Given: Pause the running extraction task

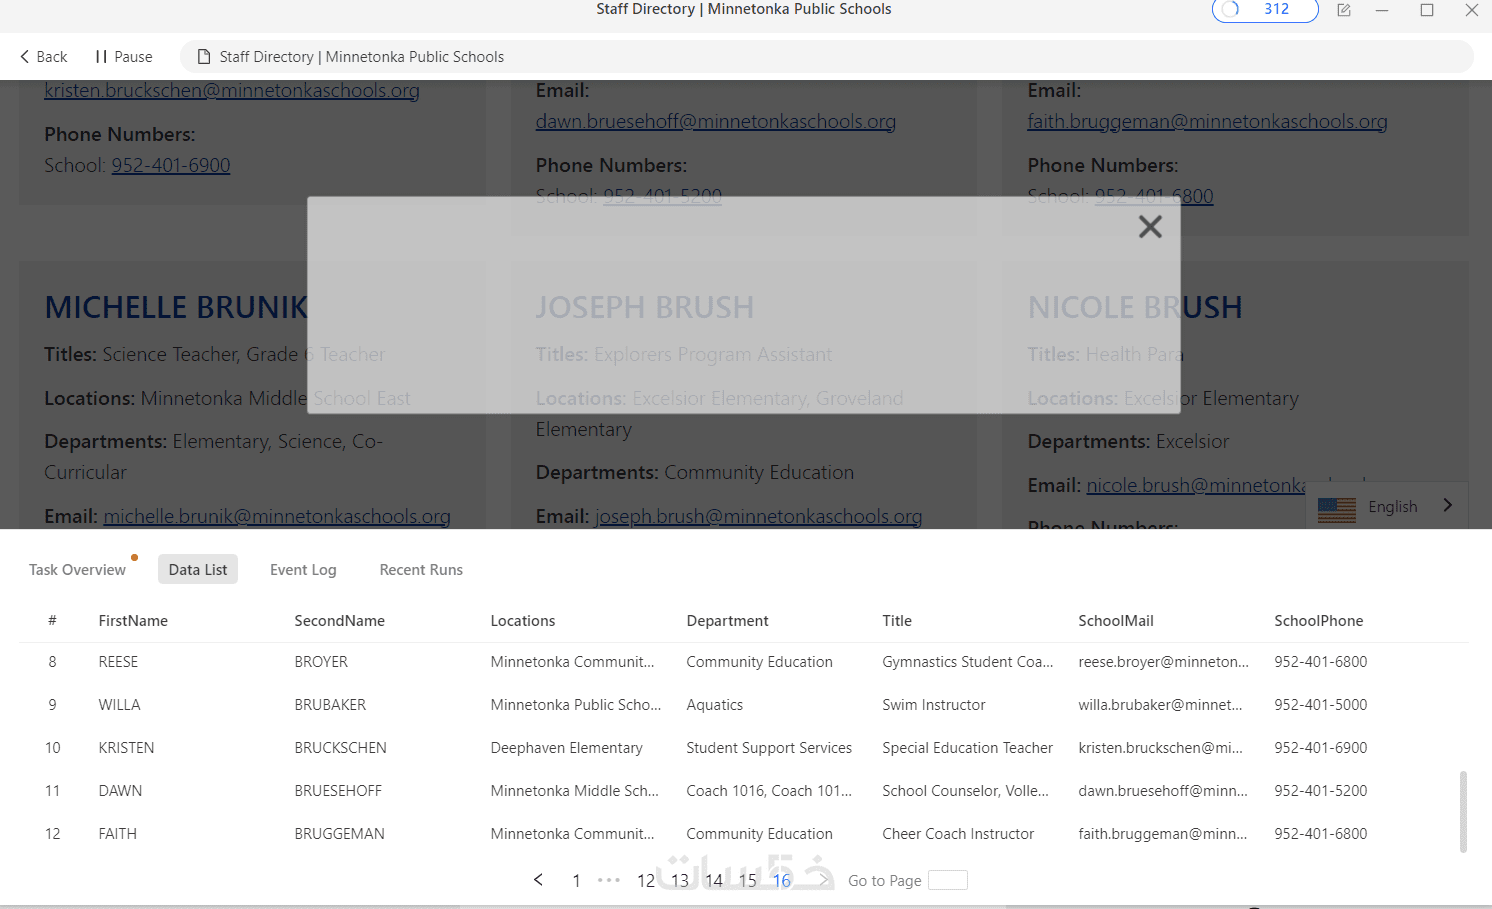Looking at the screenshot, I should 124,57.
